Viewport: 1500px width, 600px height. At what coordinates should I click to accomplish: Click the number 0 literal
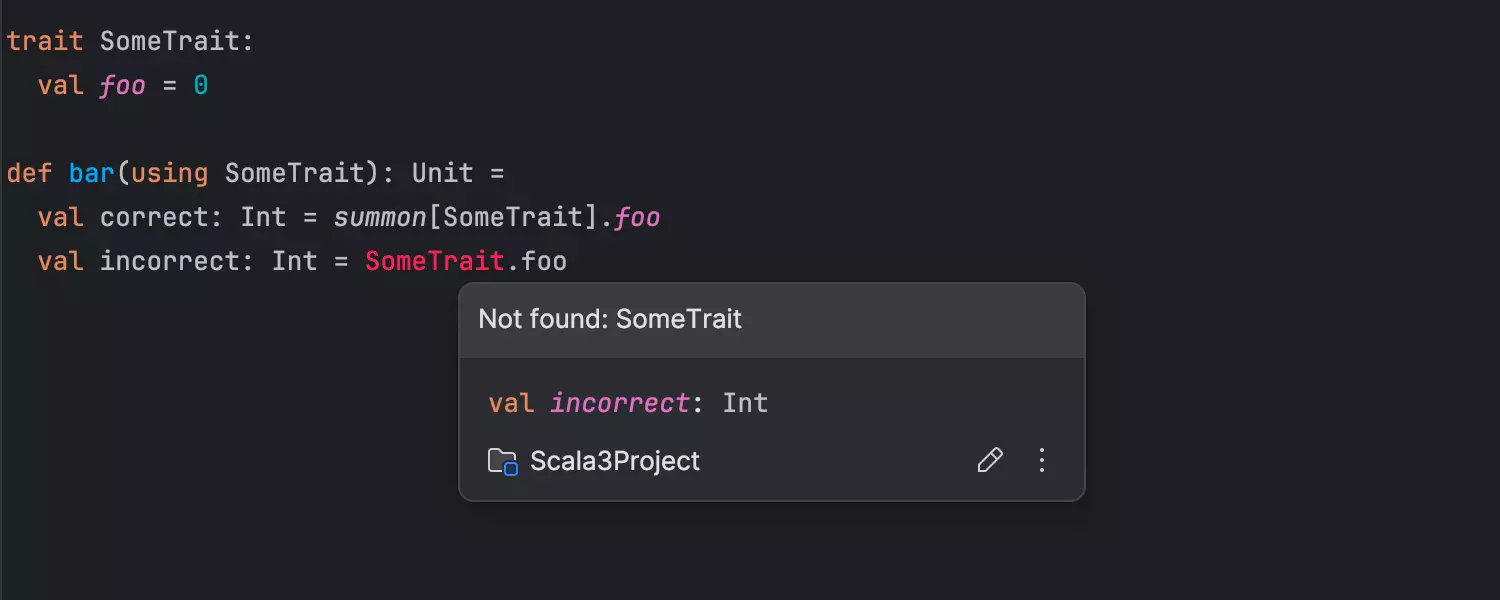tap(201, 85)
